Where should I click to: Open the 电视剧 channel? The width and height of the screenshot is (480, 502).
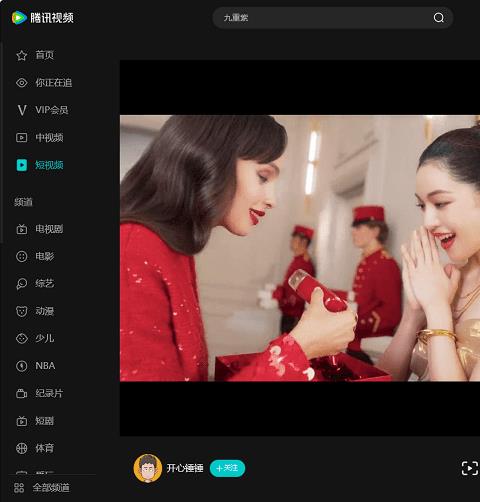(x=49, y=229)
